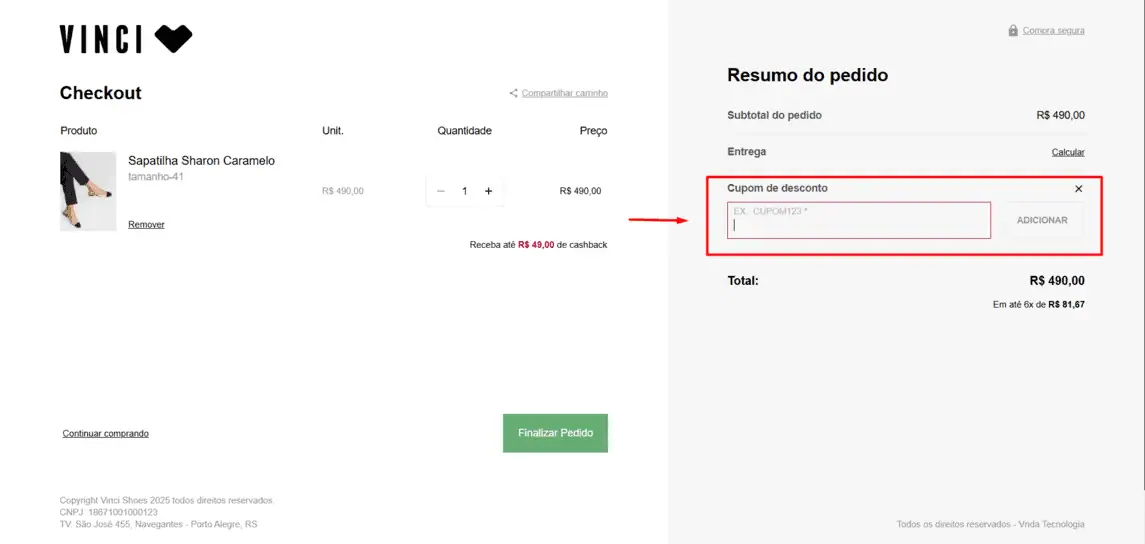Image resolution: width=1145 pixels, height=544 pixels.
Task: Open the Sapatilha Sharon Caramelo product thumbnail
Action: pyautogui.click(x=88, y=191)
